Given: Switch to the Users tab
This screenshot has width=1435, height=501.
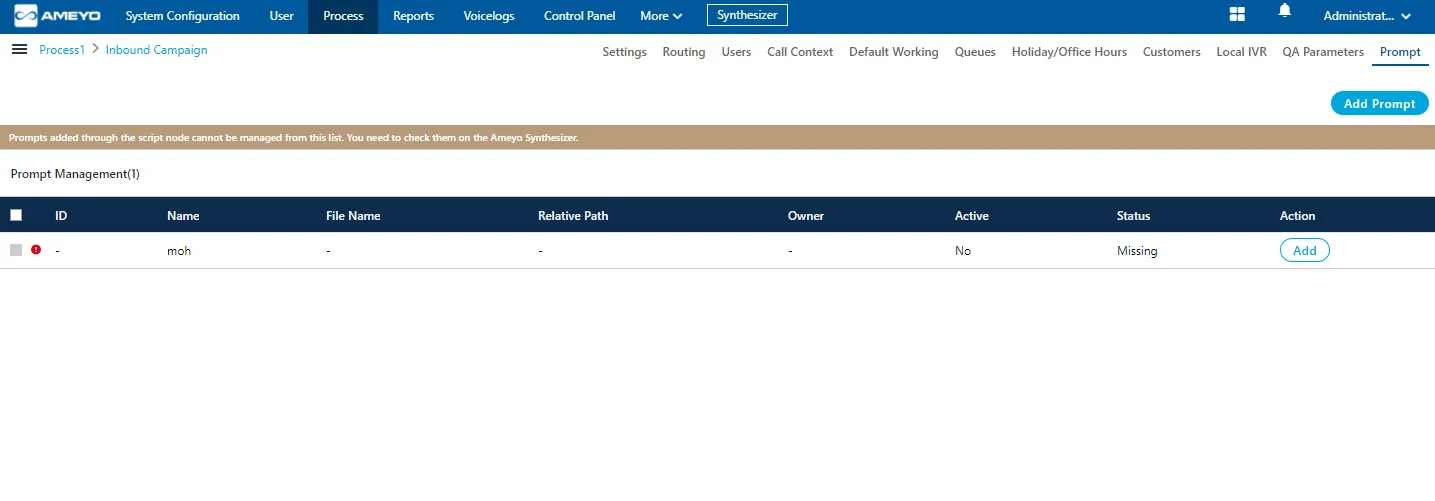Looking at the screenshot, I should pos(736,52).
